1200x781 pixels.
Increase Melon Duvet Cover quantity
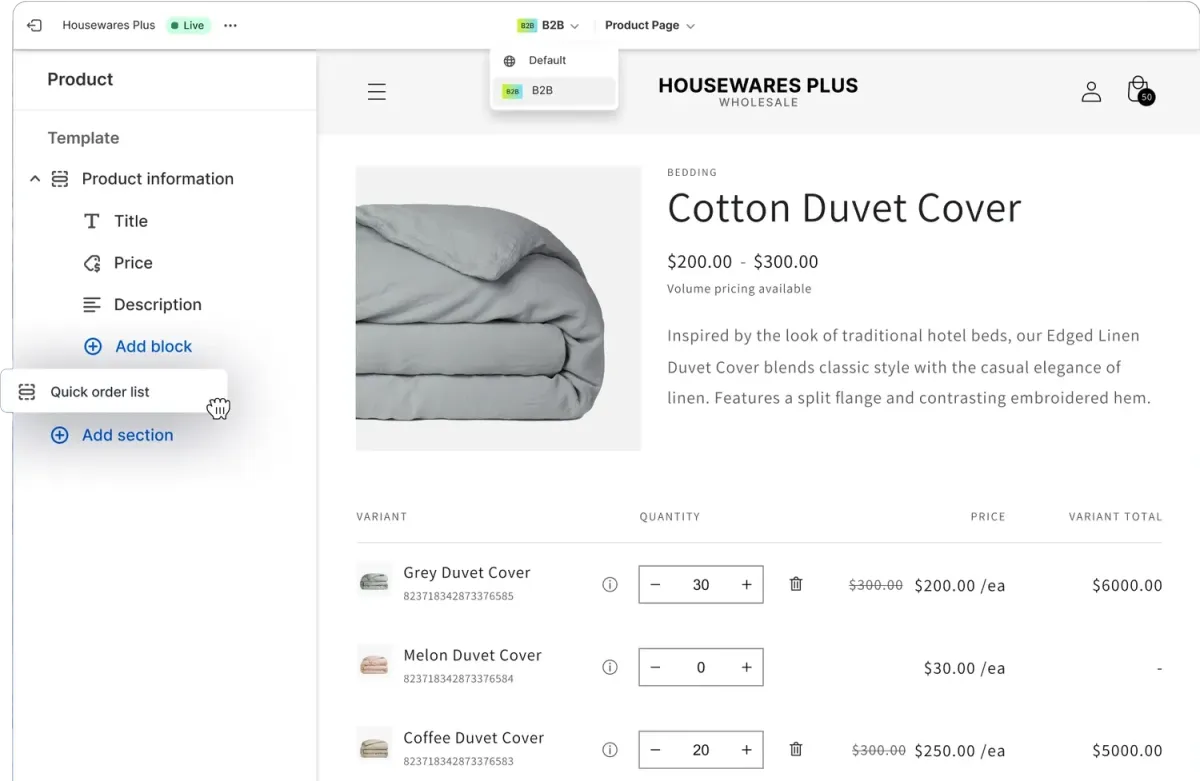tap(746, 667)
